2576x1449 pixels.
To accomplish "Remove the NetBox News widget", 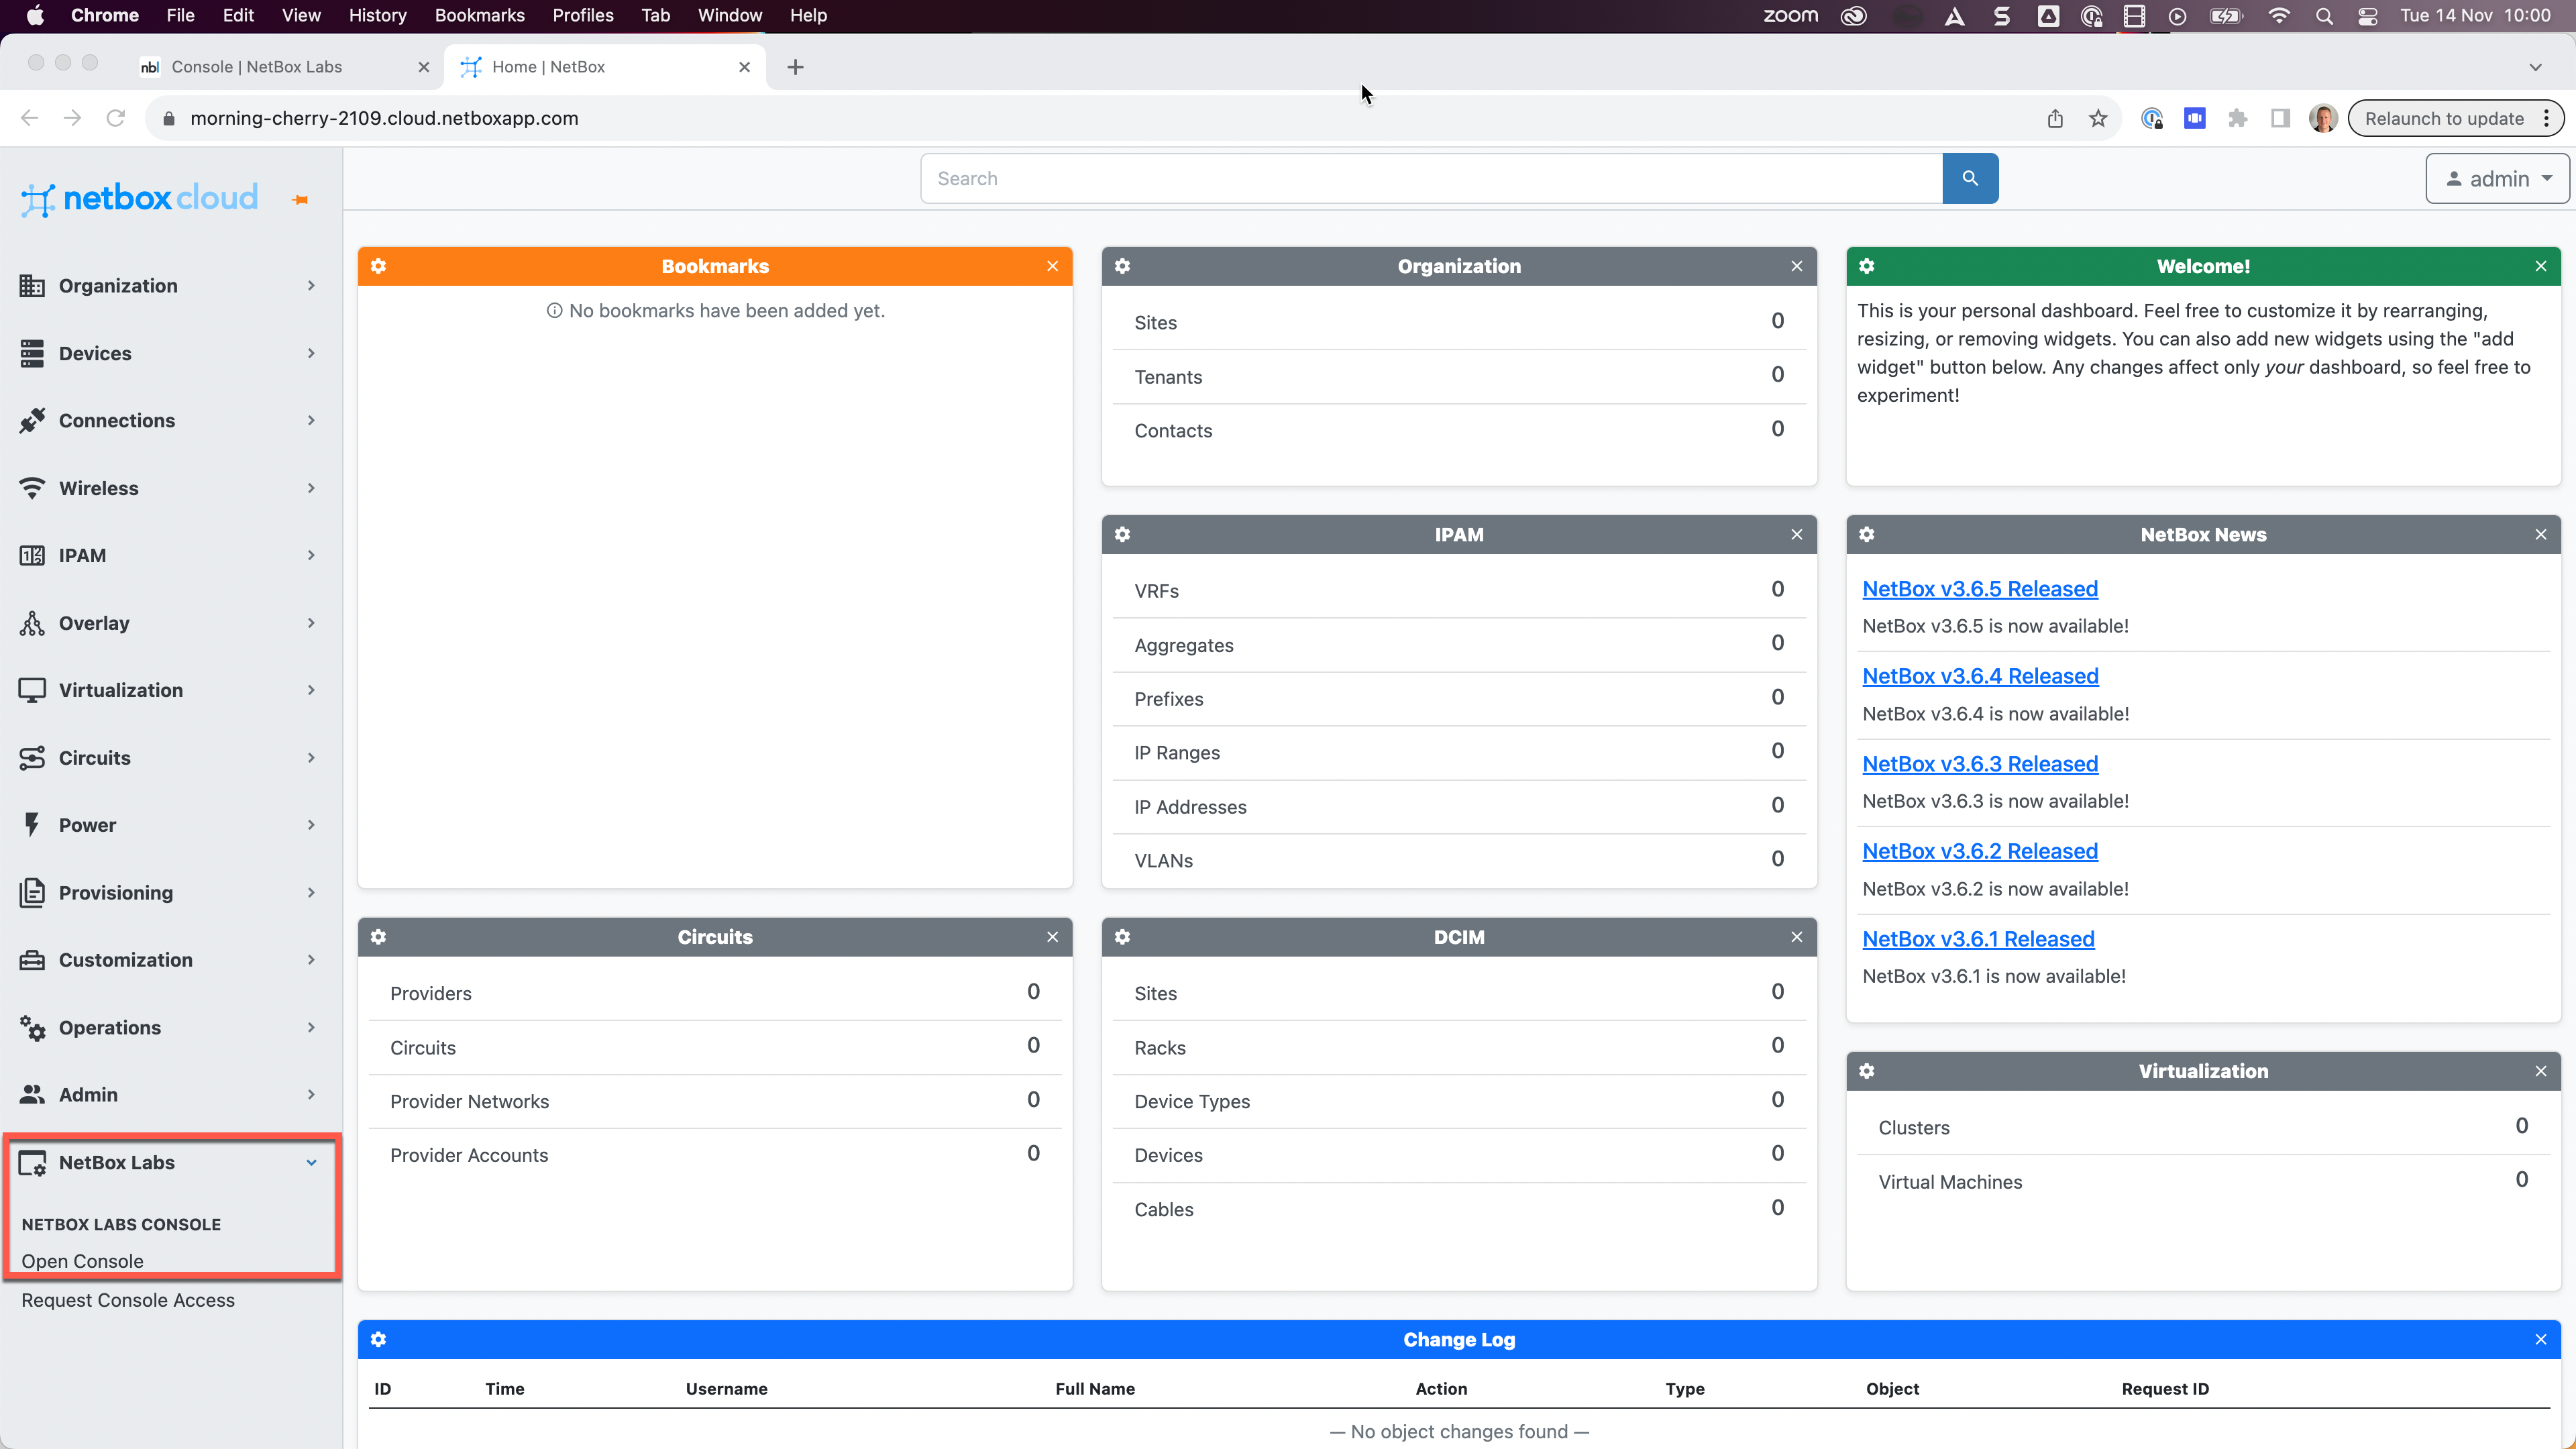I will click(2540, 534).
